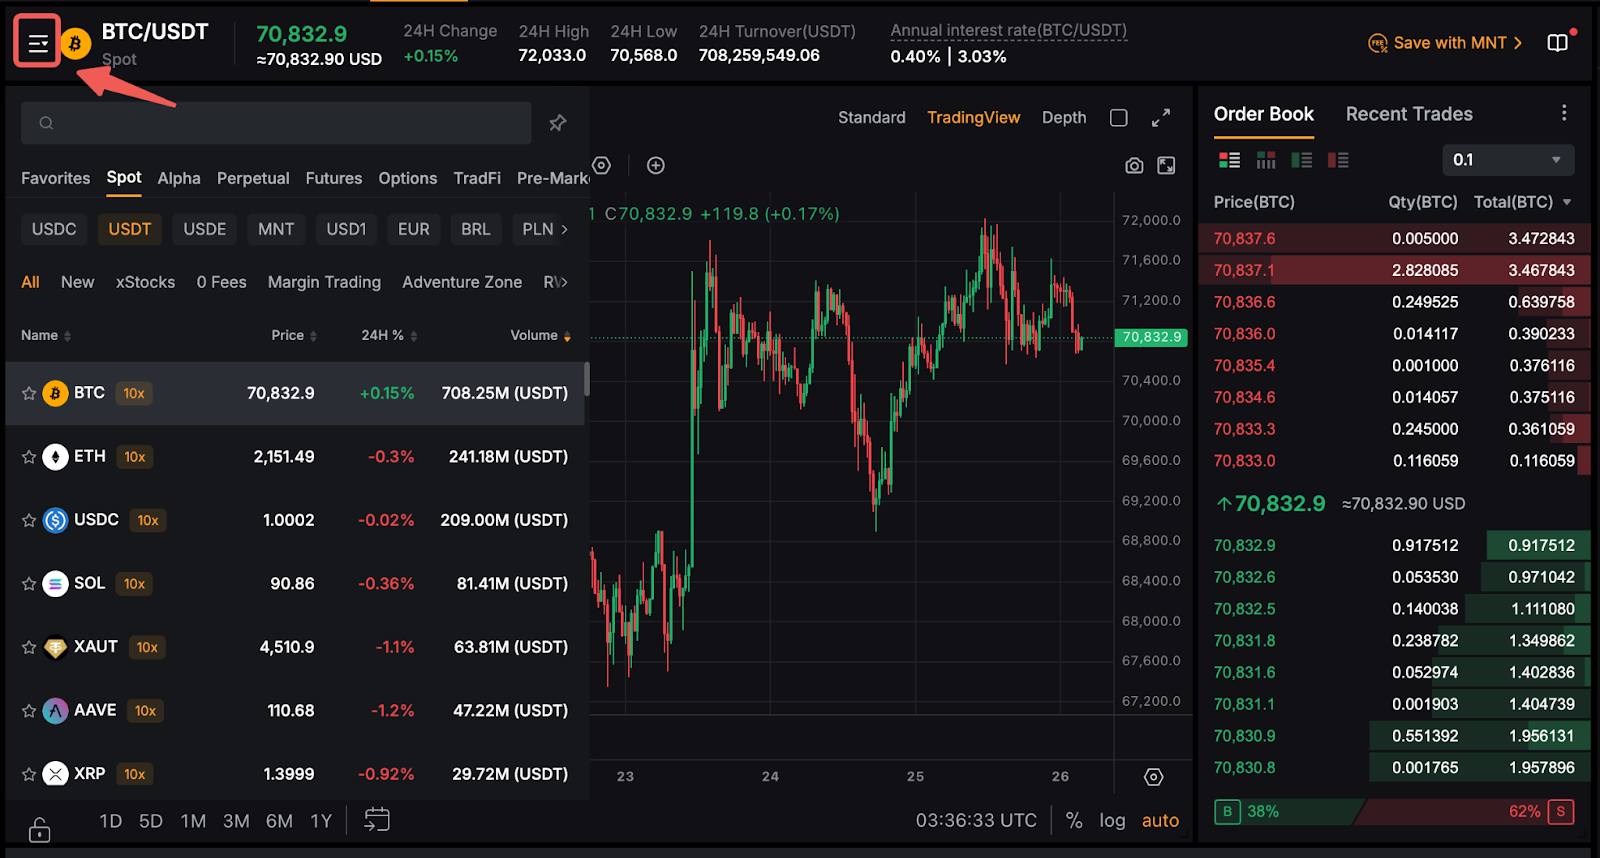Viewport: 1600px width, 858px height.
Task: Expand the chart to fullscreen
Action: pyautogui.click(x=1160, y=118)
